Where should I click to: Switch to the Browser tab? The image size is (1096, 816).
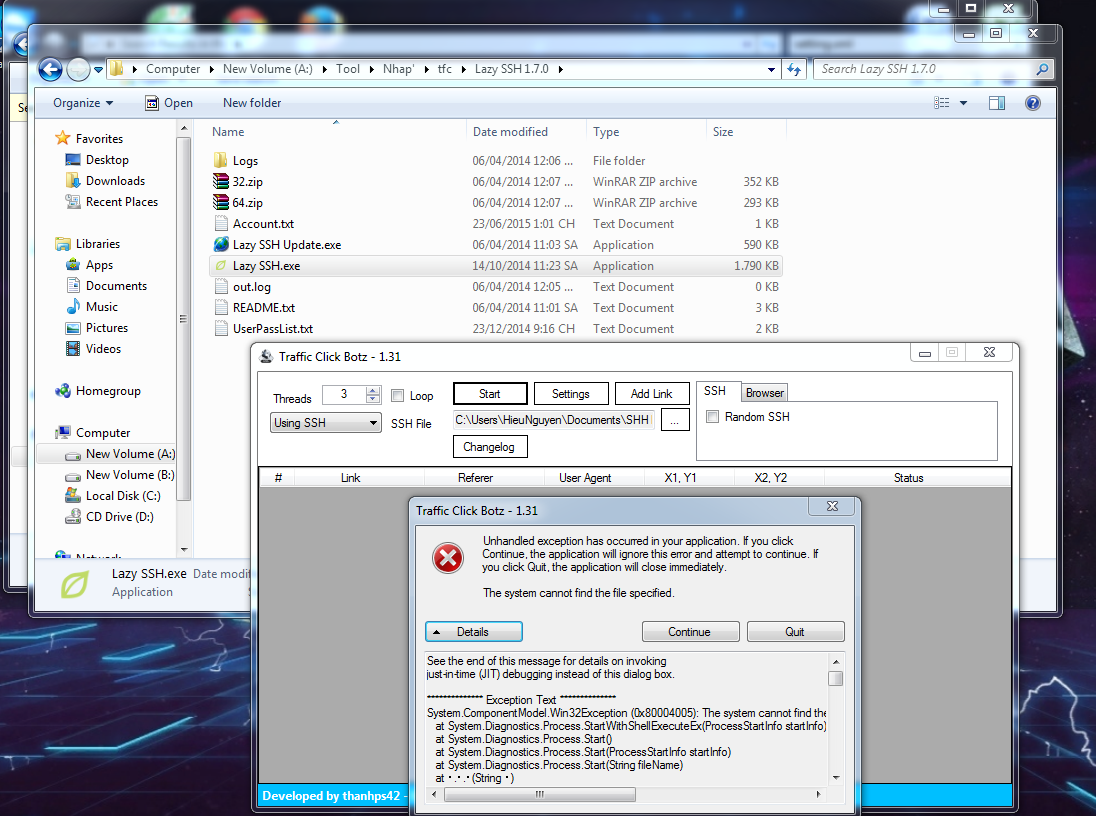(765, 392)
